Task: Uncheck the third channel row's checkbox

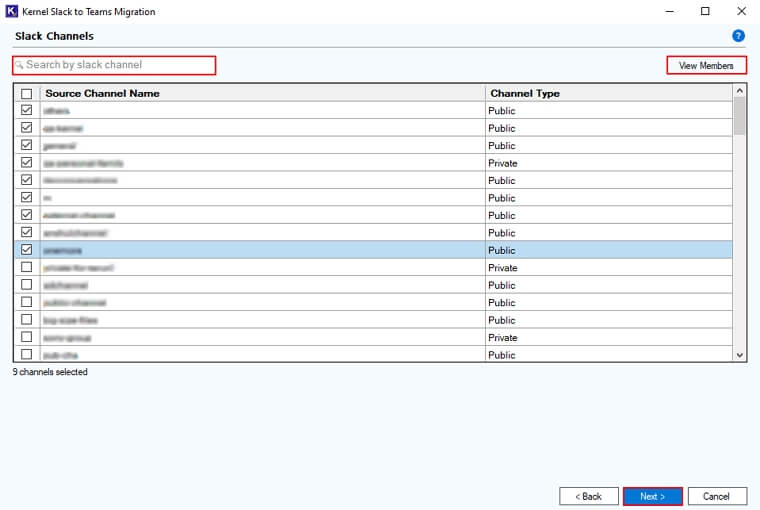Action: (x=27, y=145)
